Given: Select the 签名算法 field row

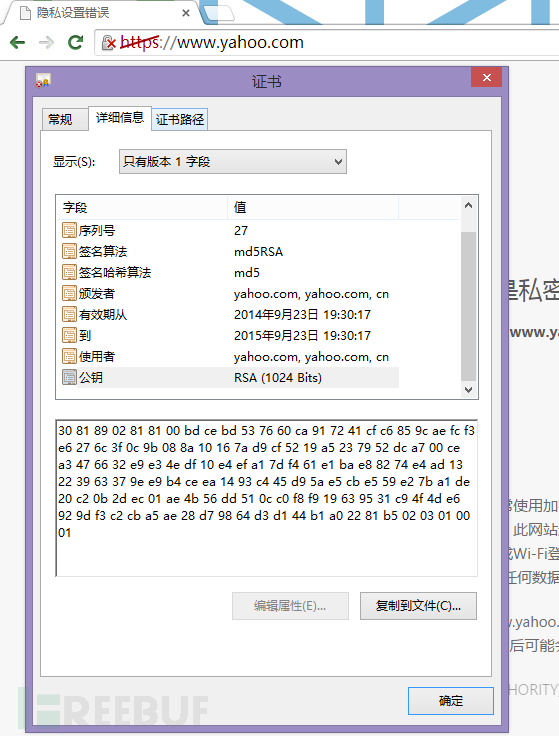Looking at the screenshot, I should [x=228, y=252].
